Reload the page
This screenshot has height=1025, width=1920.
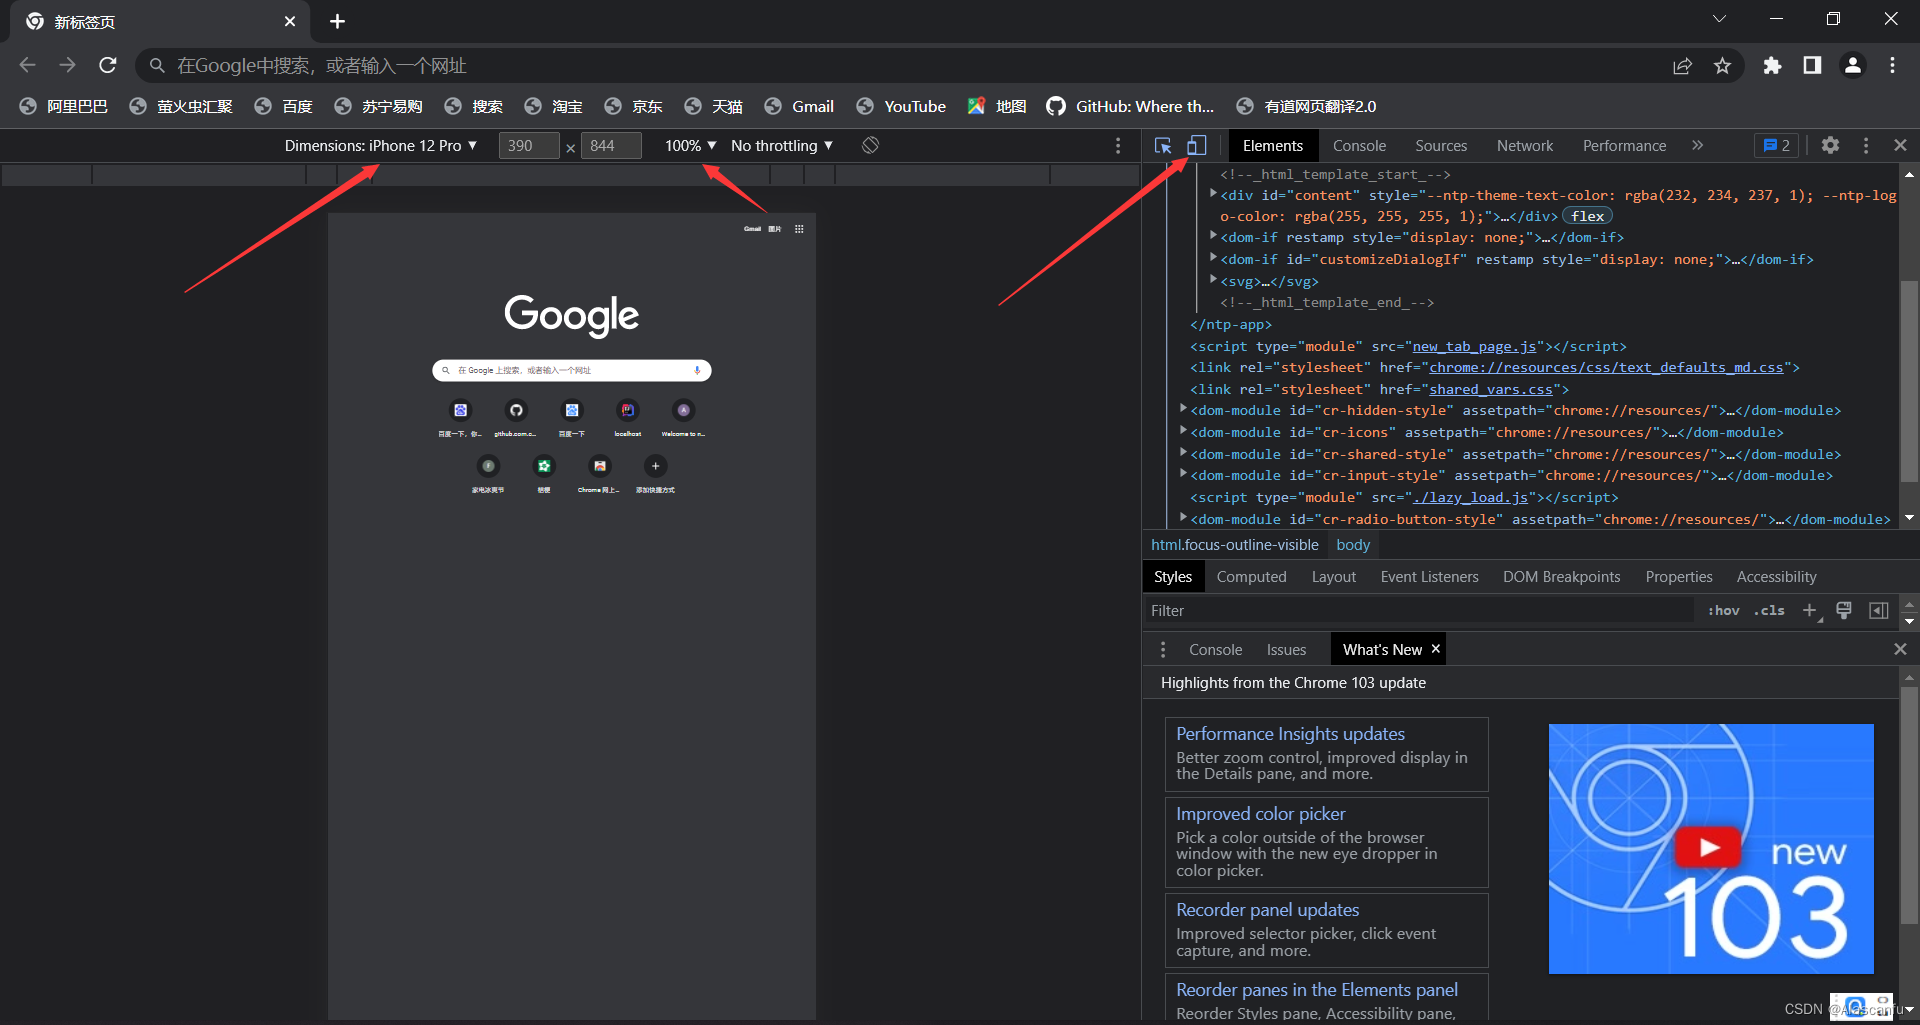point(108,65)
